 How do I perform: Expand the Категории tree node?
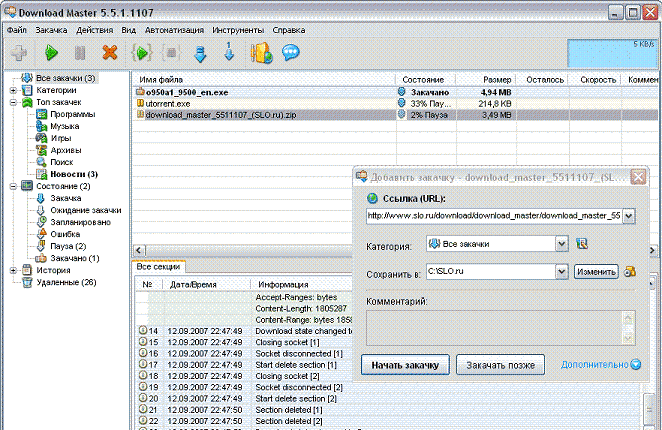click(13, 90)
